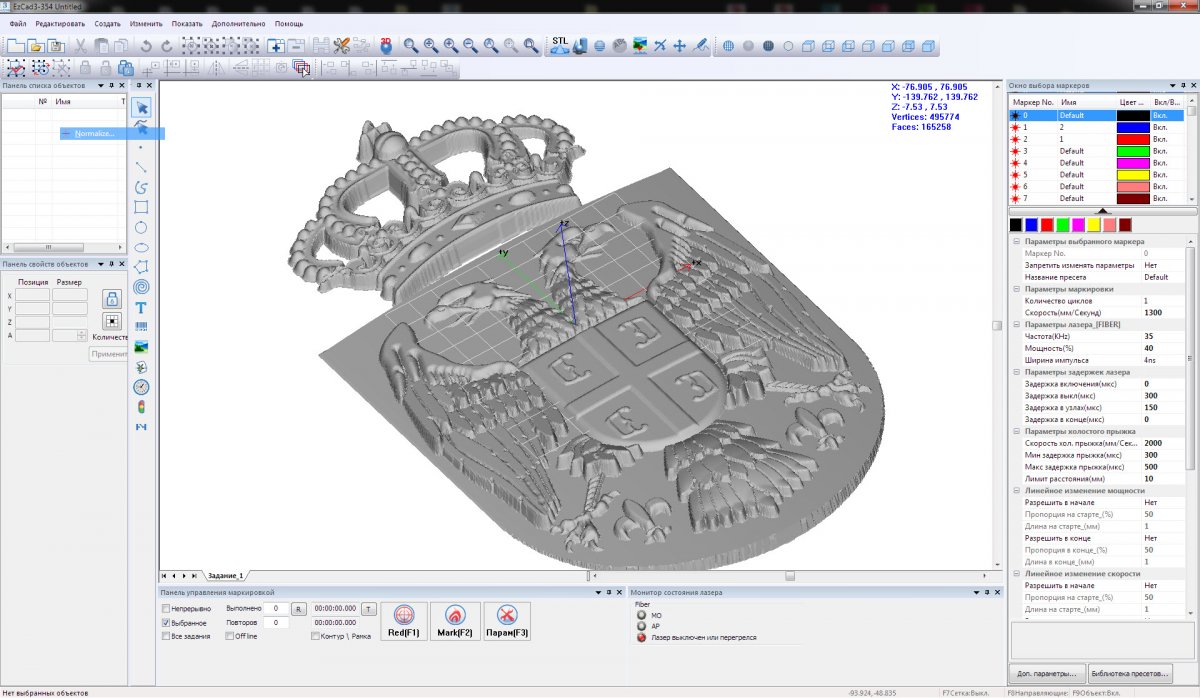The width and height of the screenshot is (1200, 698).
Task: Click the four-arrow Move icon
Action: click(x=680, y=45)
